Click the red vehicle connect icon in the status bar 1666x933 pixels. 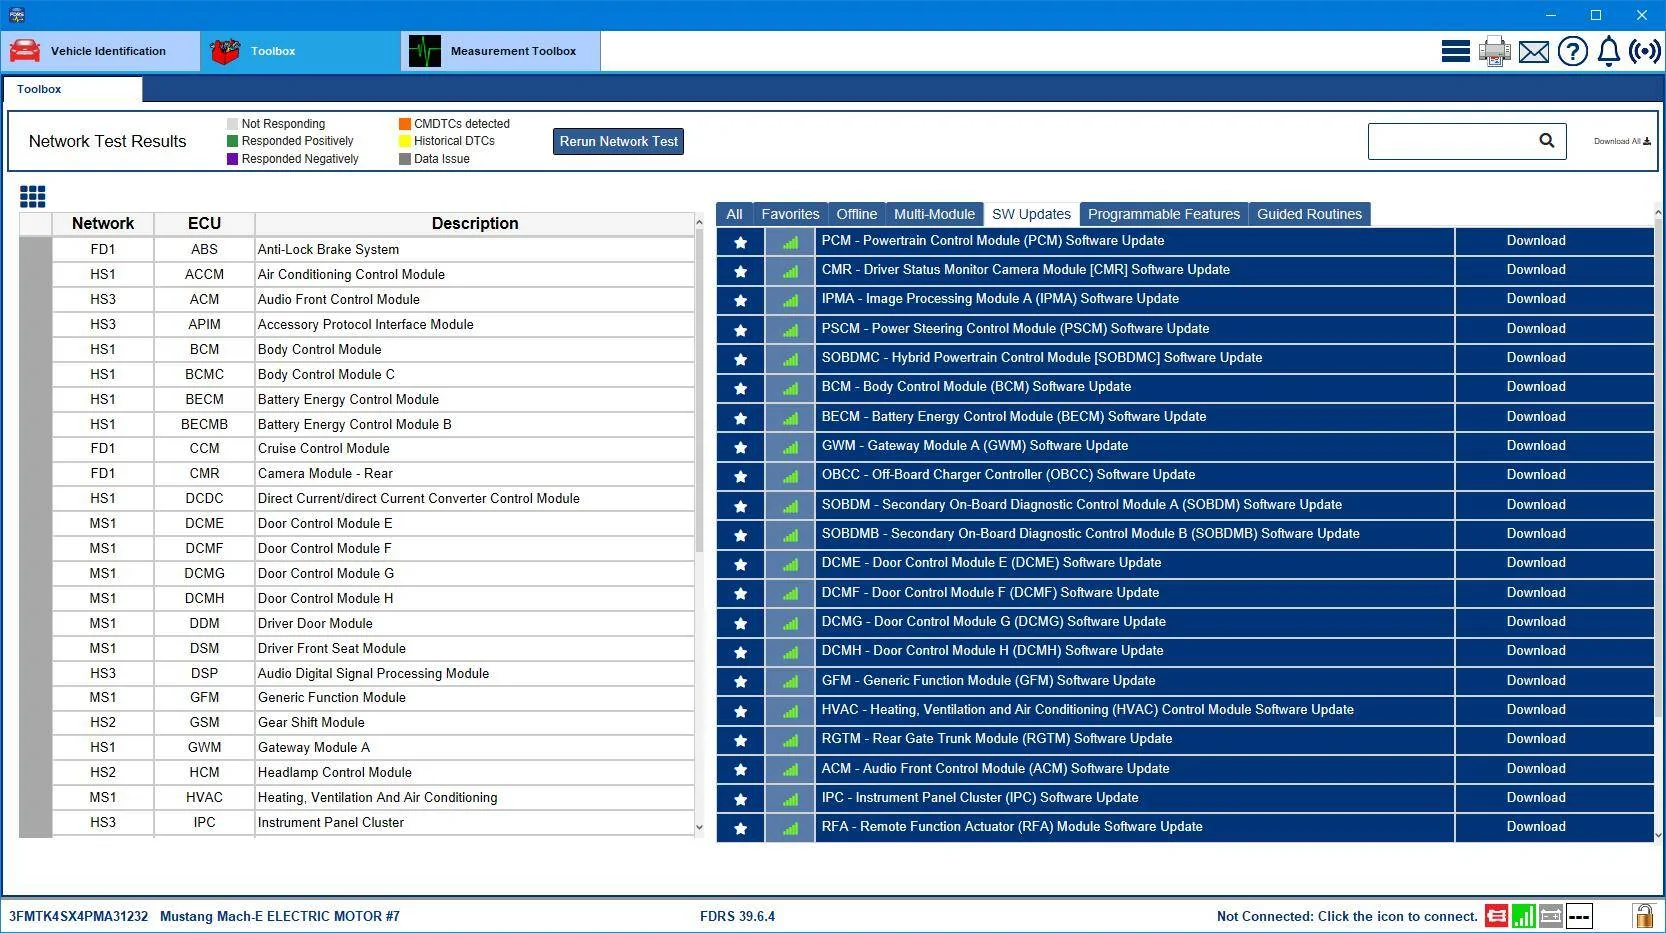(x=1496, y=915)
